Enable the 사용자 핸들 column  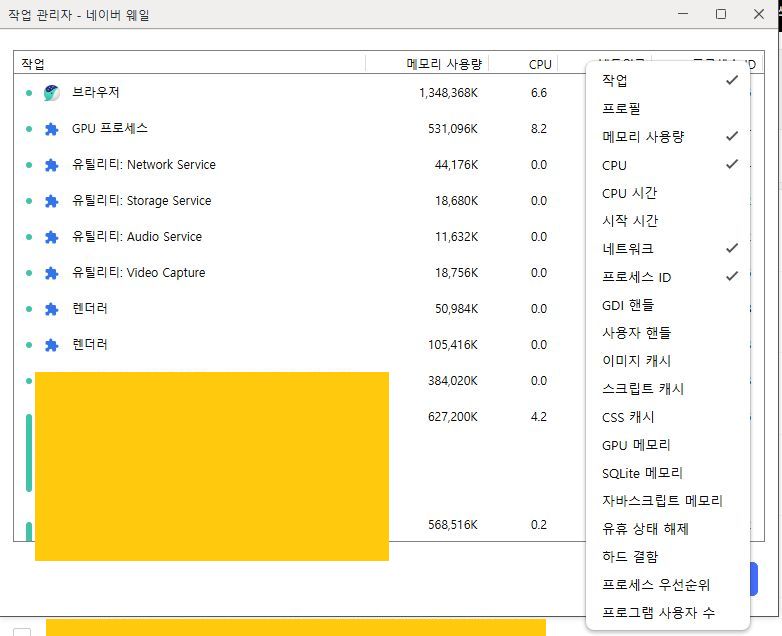coord(668,332)
